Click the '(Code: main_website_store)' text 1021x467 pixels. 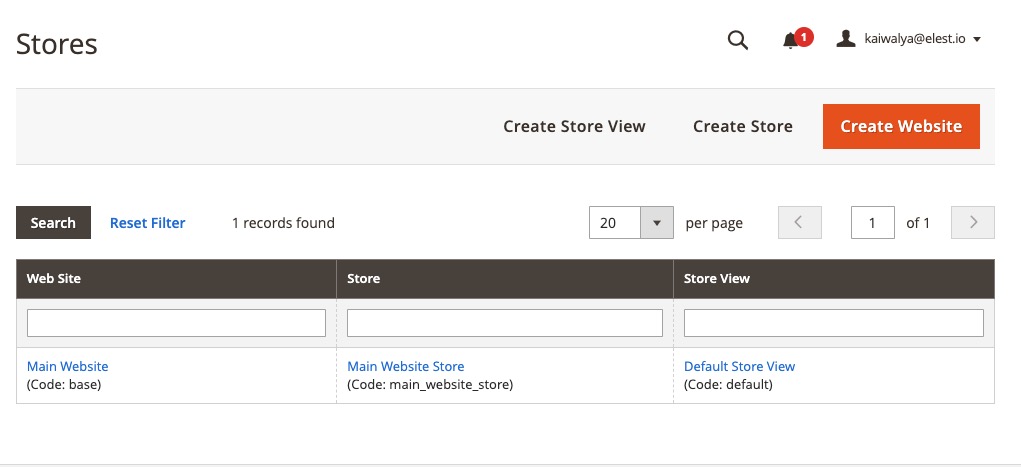pyautogui.click(x=430, y=385)
